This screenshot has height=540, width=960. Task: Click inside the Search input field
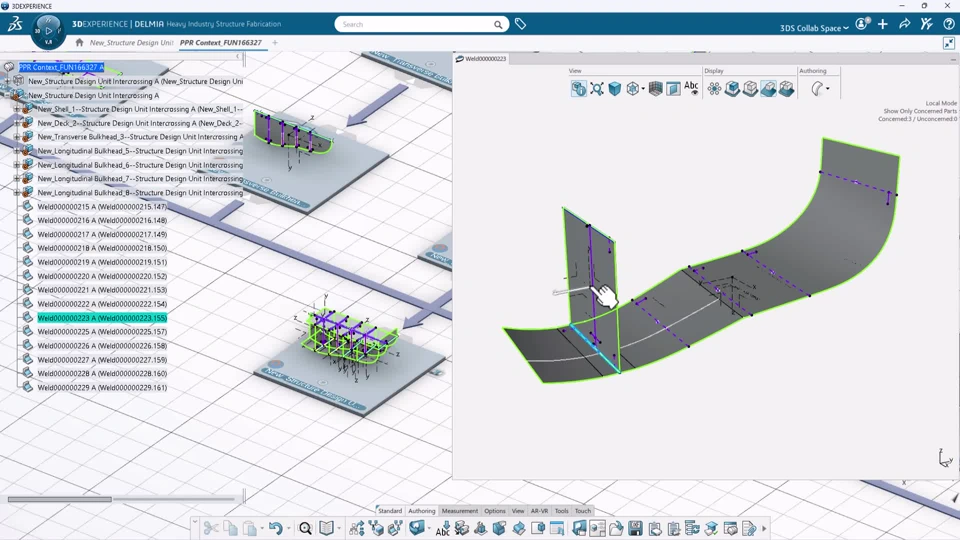click(416, 24)
